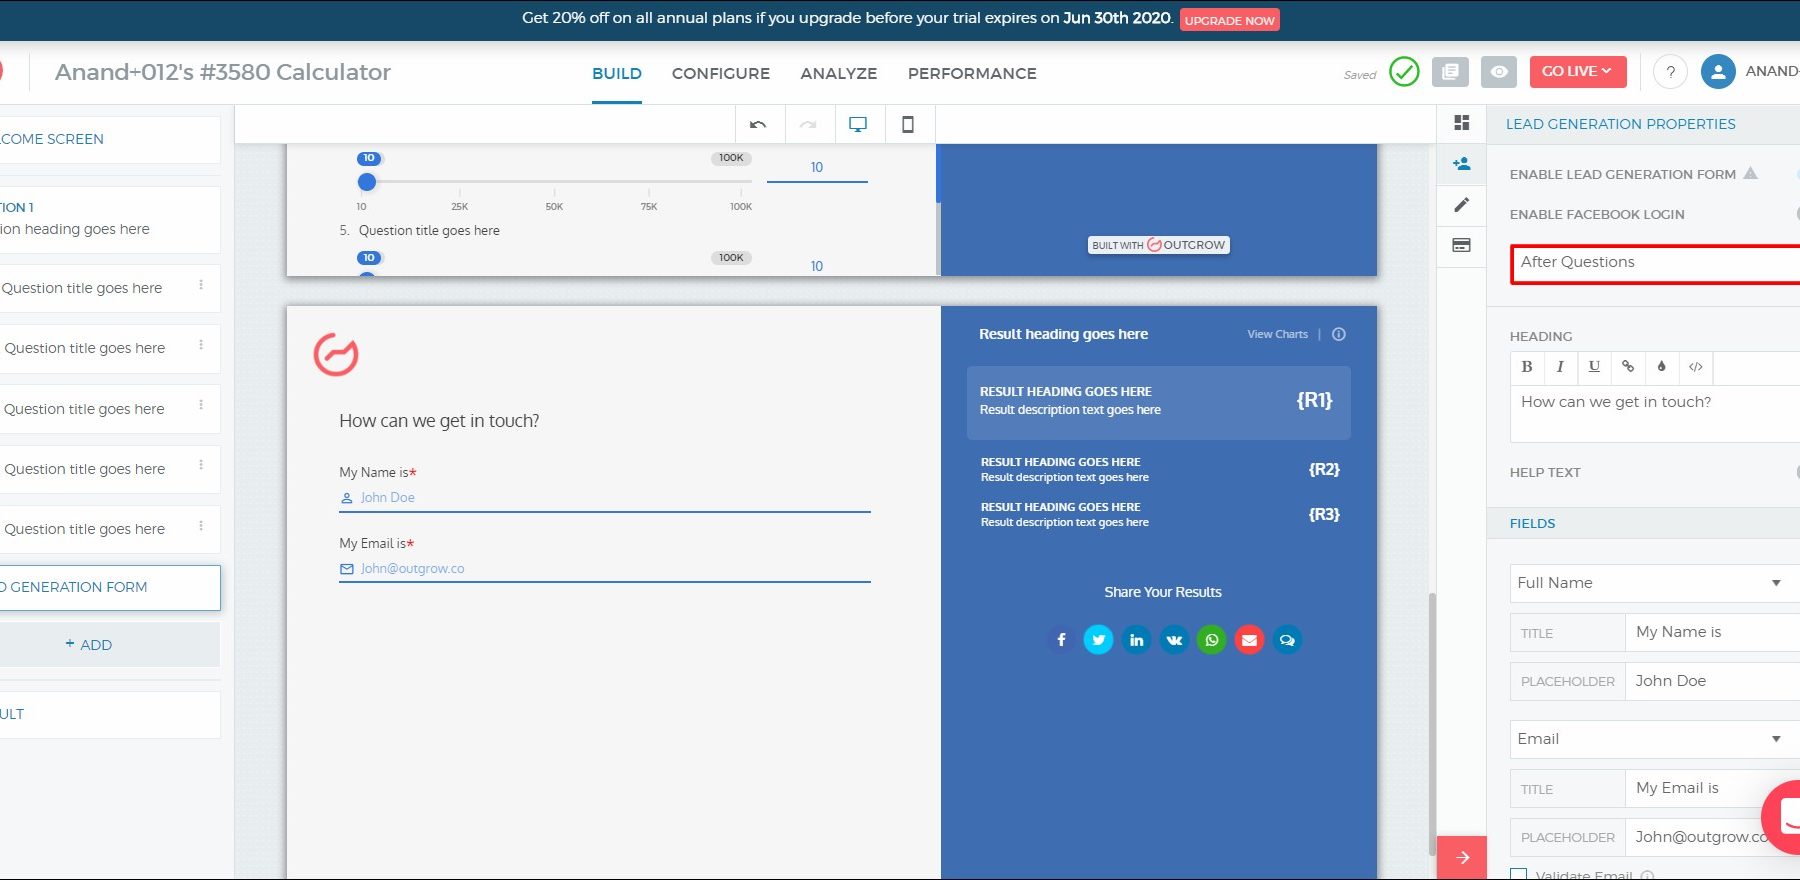Check the Validate Email checkbox
This screenshot has width=1800, height=880.
pyautogui.click(x=1519, y=875)
